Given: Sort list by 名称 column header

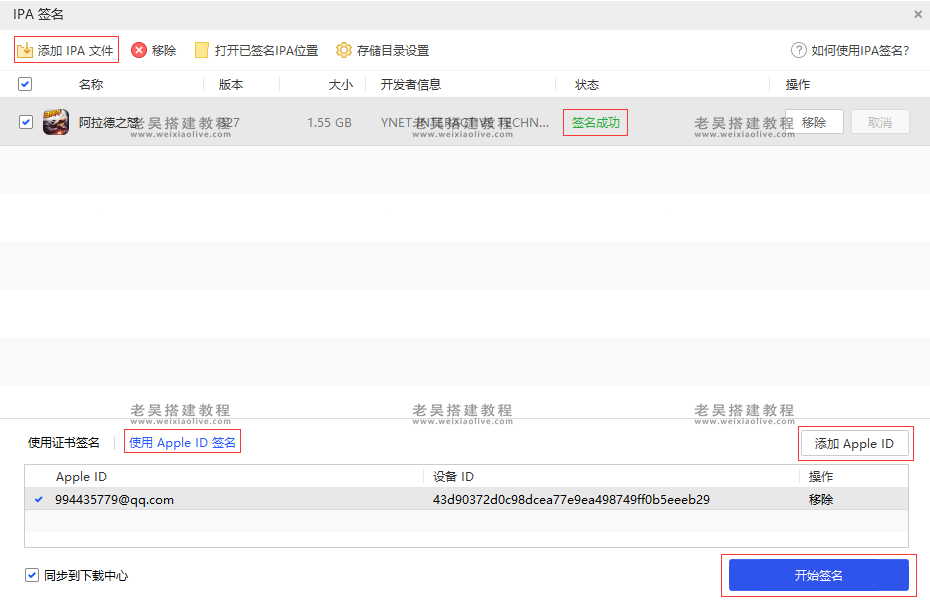Looking at the screenshot, I should click(x=91, y=85).
